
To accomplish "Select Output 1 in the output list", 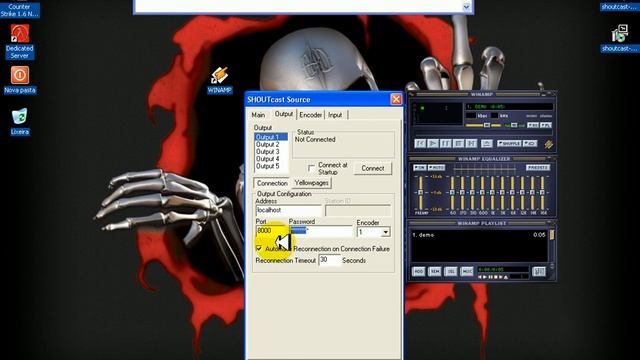I will pyautogui.click(x=271, y=137).
